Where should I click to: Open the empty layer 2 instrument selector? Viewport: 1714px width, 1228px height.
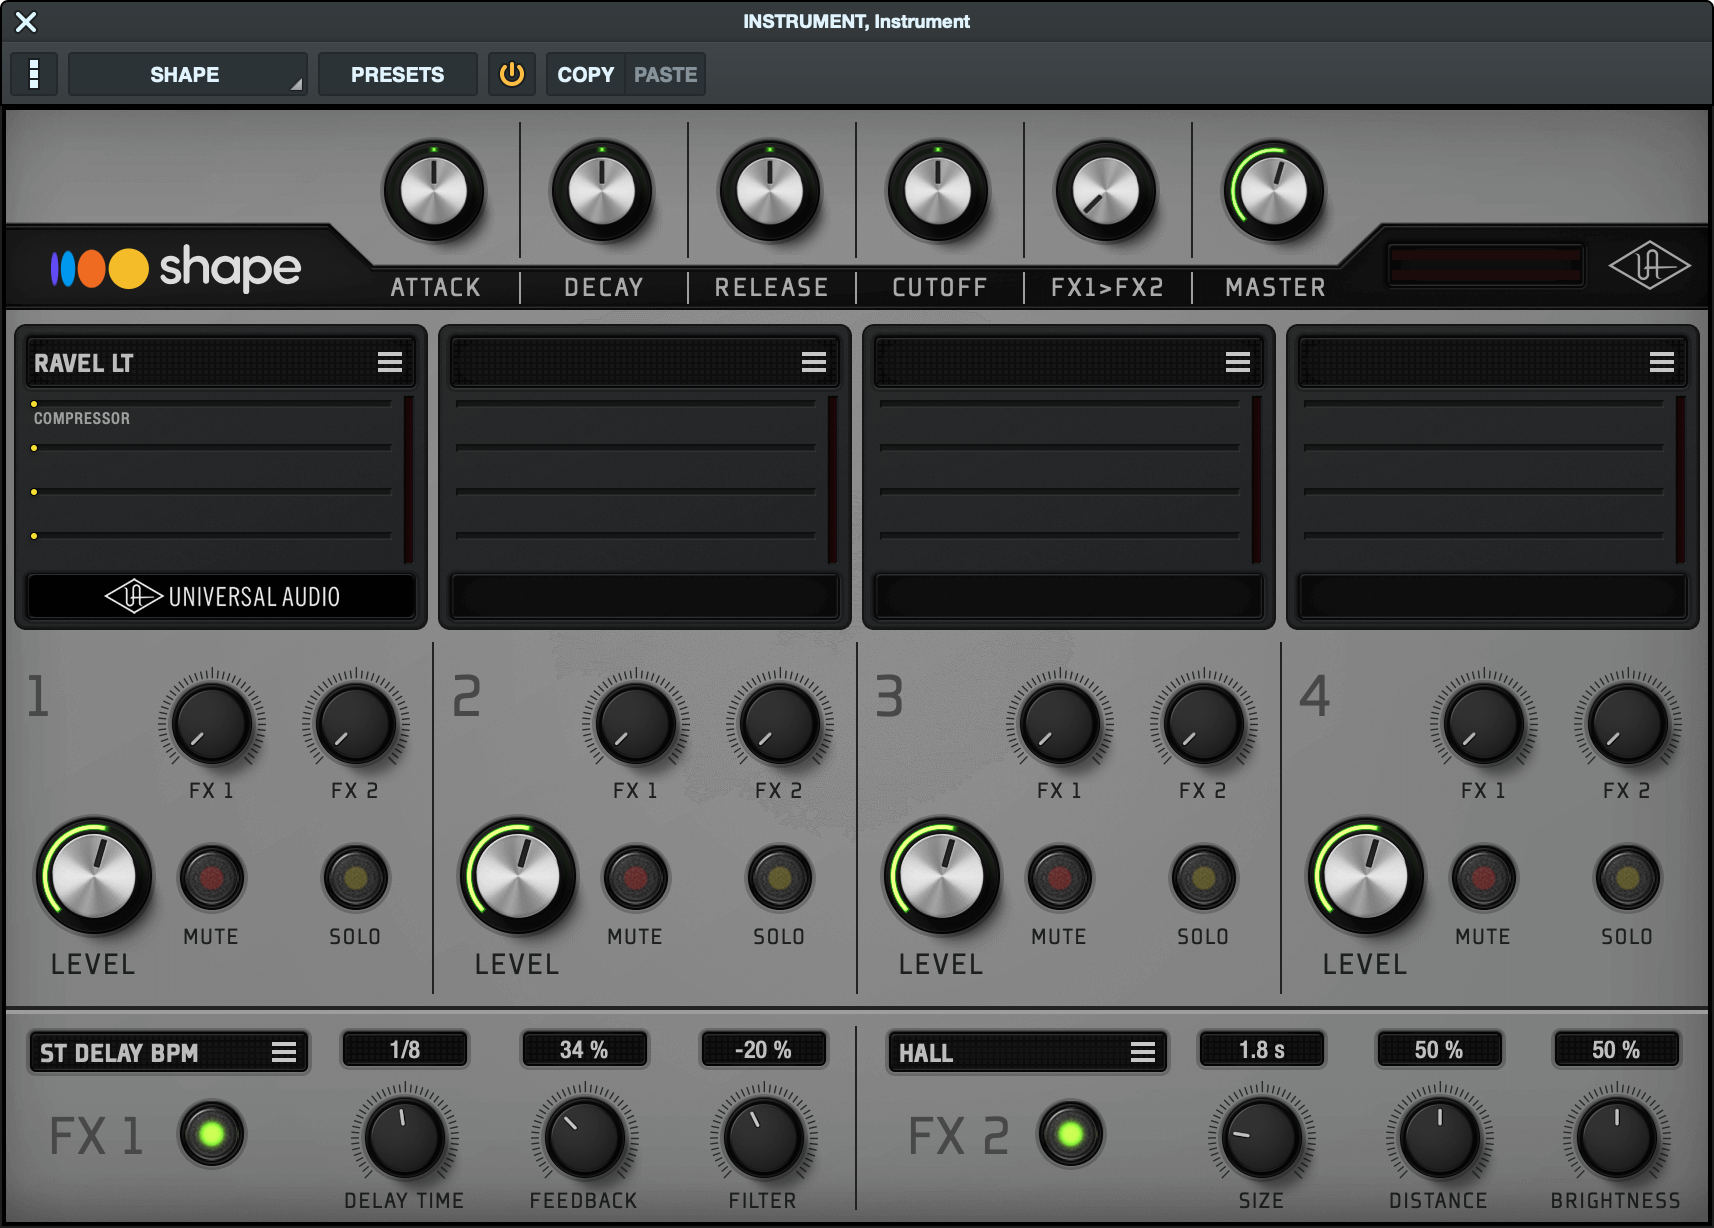[644, 362]
